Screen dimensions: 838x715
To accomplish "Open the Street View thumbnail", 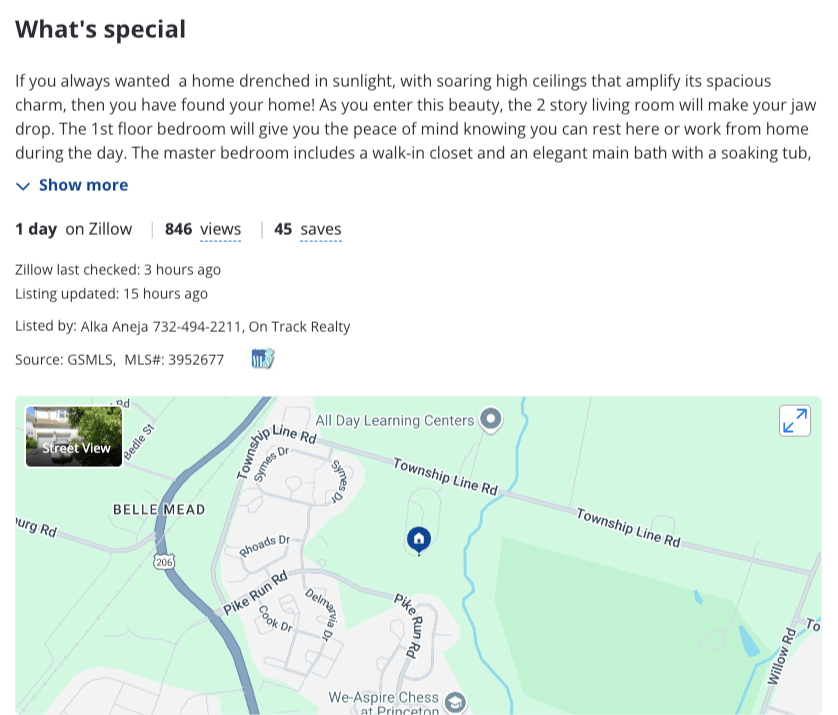I will 74,436.
